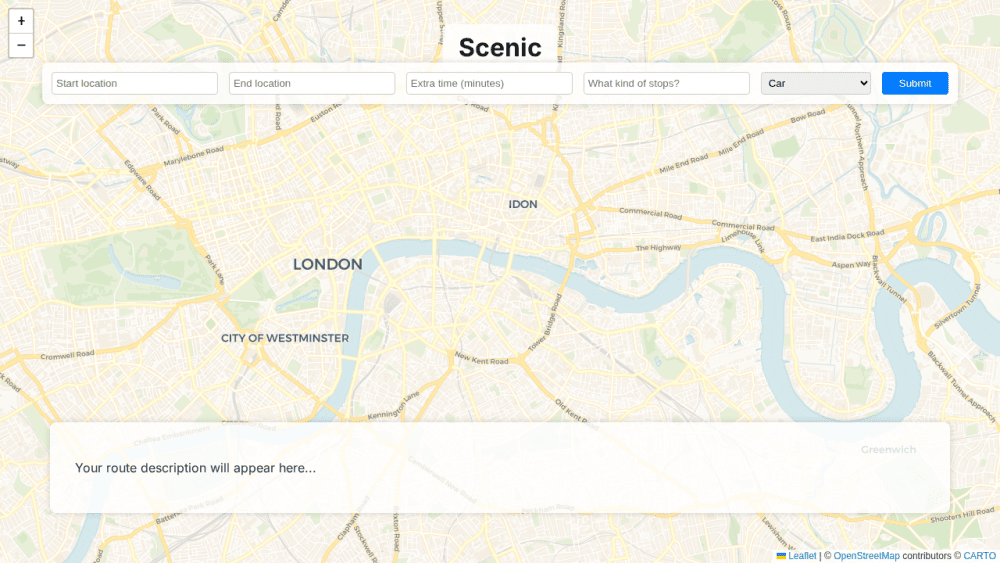The height and width of the screenshot is (563, 1000).
Task: Click the Start location field
Action: point(135,84)
